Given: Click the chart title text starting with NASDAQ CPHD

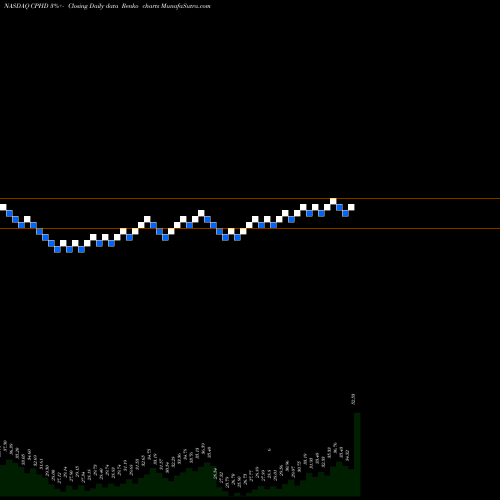Looking at the screenshot, I should [107, 6].
